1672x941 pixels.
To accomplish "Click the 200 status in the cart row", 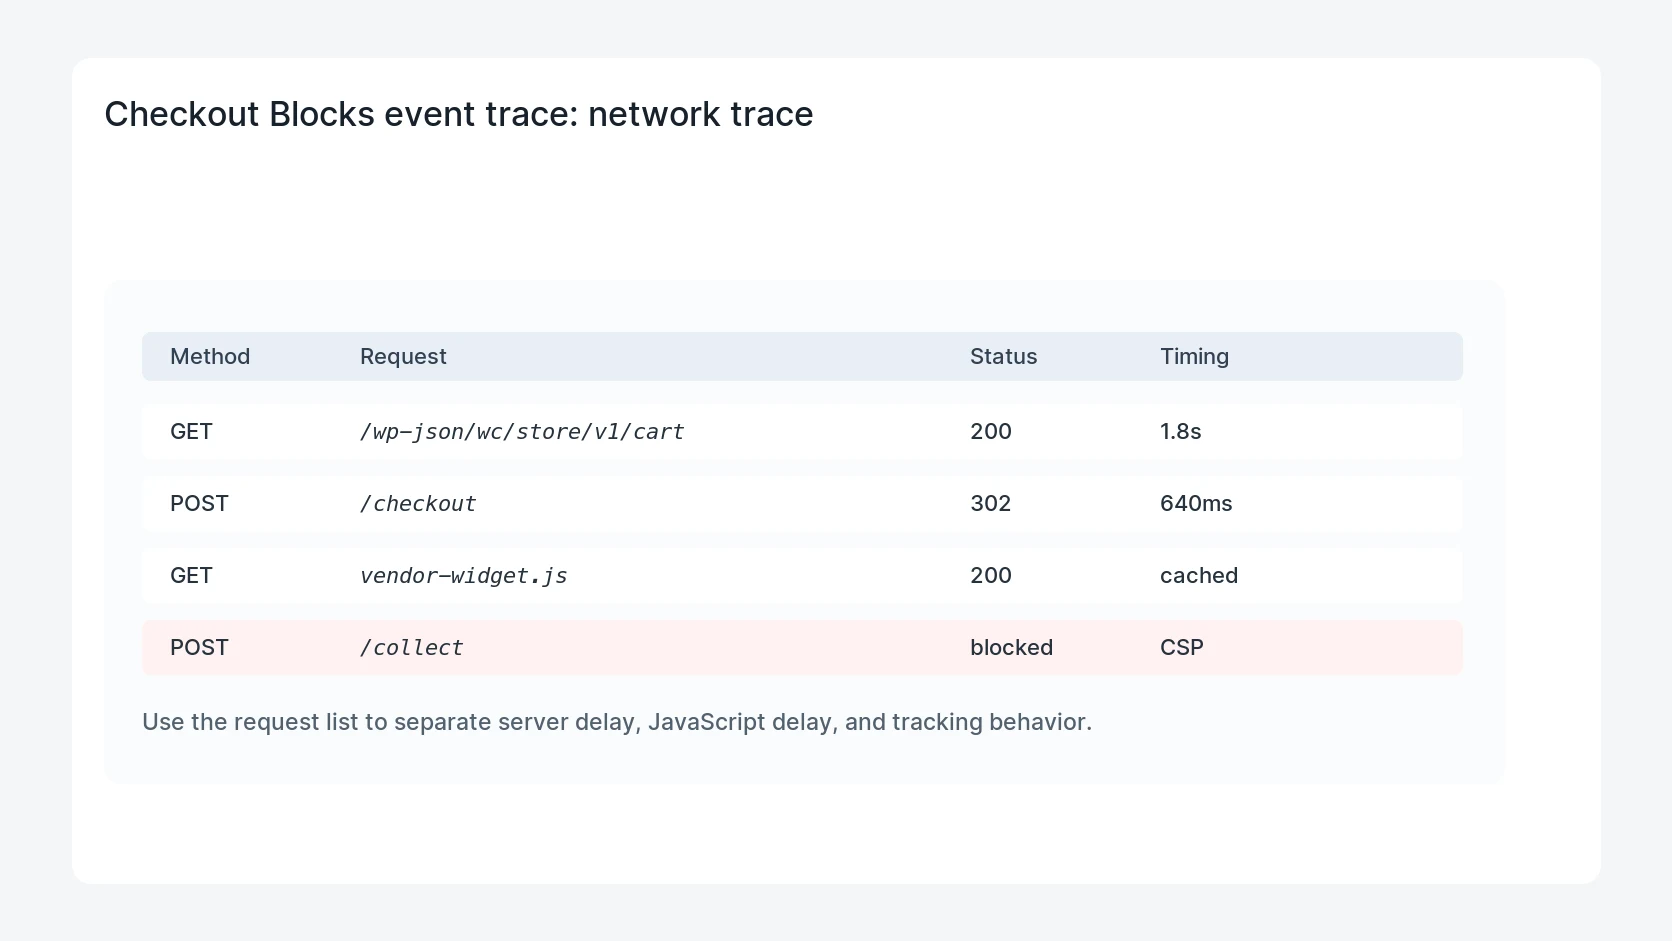I will 991,431.
